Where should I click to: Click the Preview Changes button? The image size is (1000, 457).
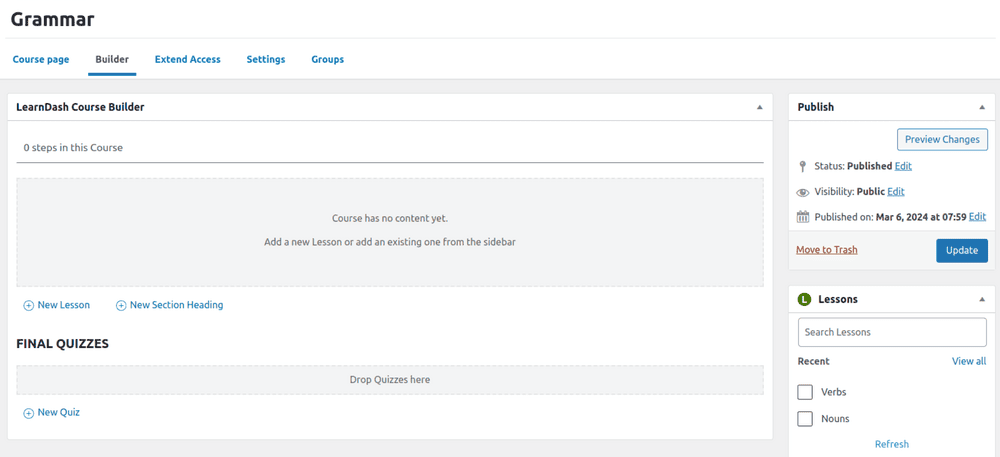tap(942, 140)
